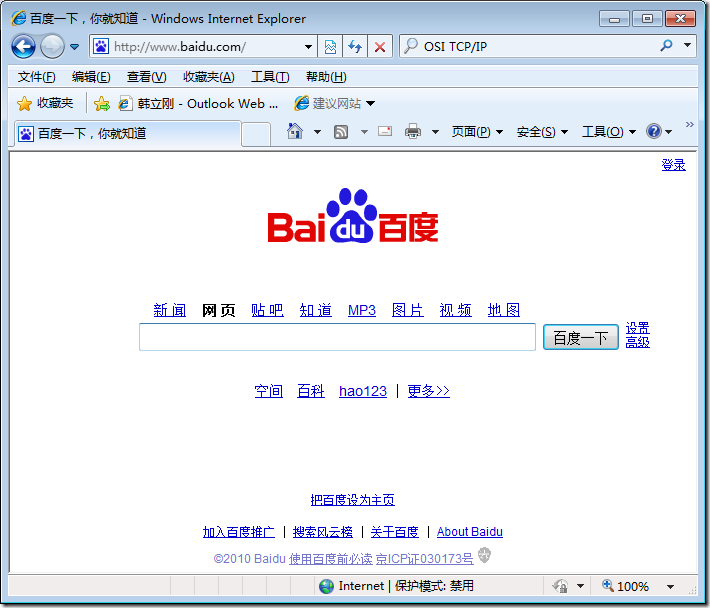Open the 贴吧 link

[267, 310]
